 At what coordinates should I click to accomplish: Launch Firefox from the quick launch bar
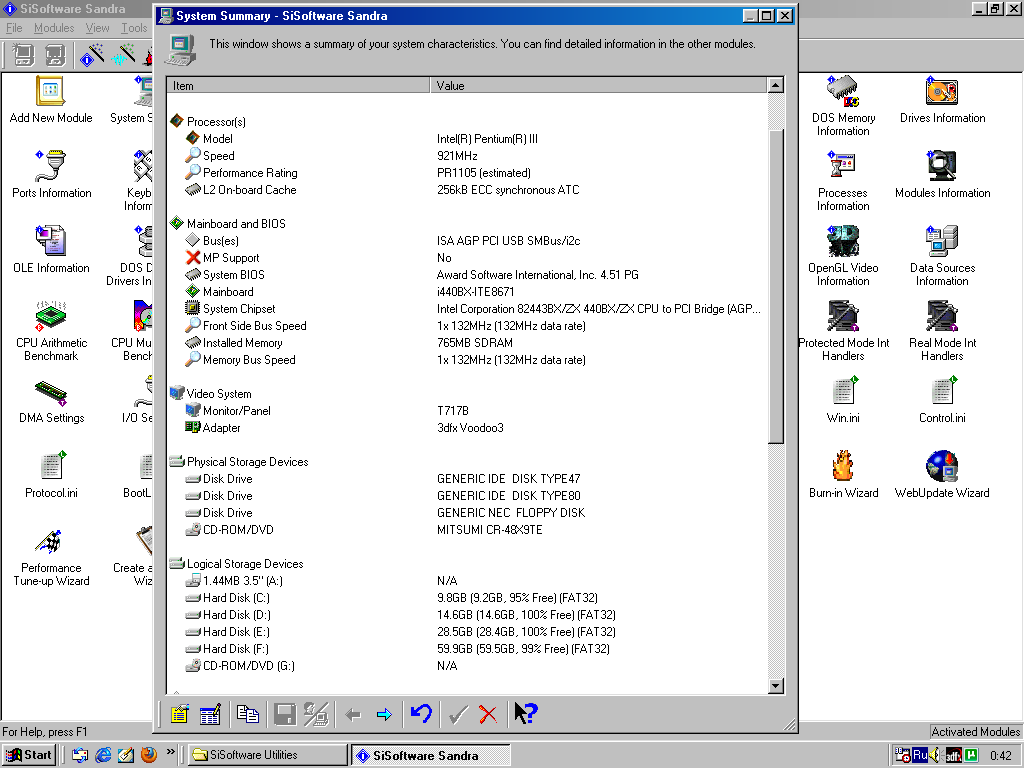pyautogui.click(x=149, y=755)
